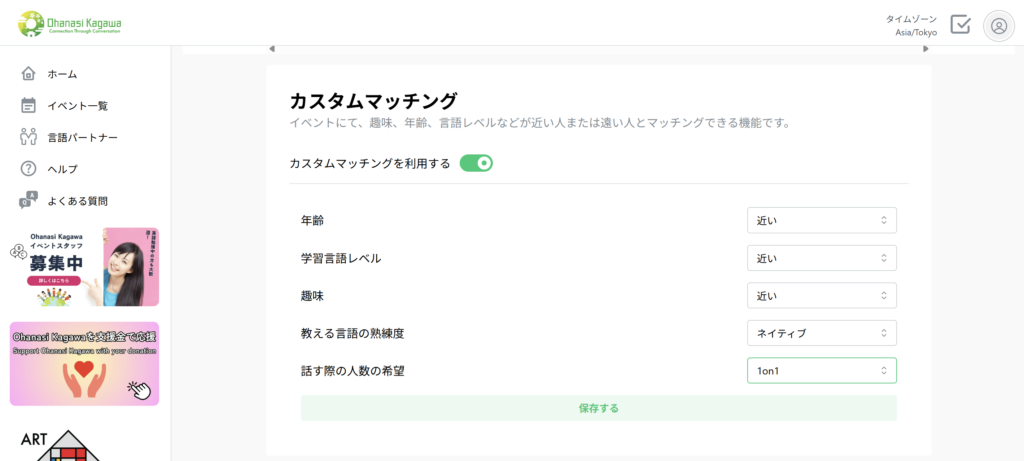Open the イベントスタッフ募集中 banner
The image size is (1024, 461).
[84, 266]
